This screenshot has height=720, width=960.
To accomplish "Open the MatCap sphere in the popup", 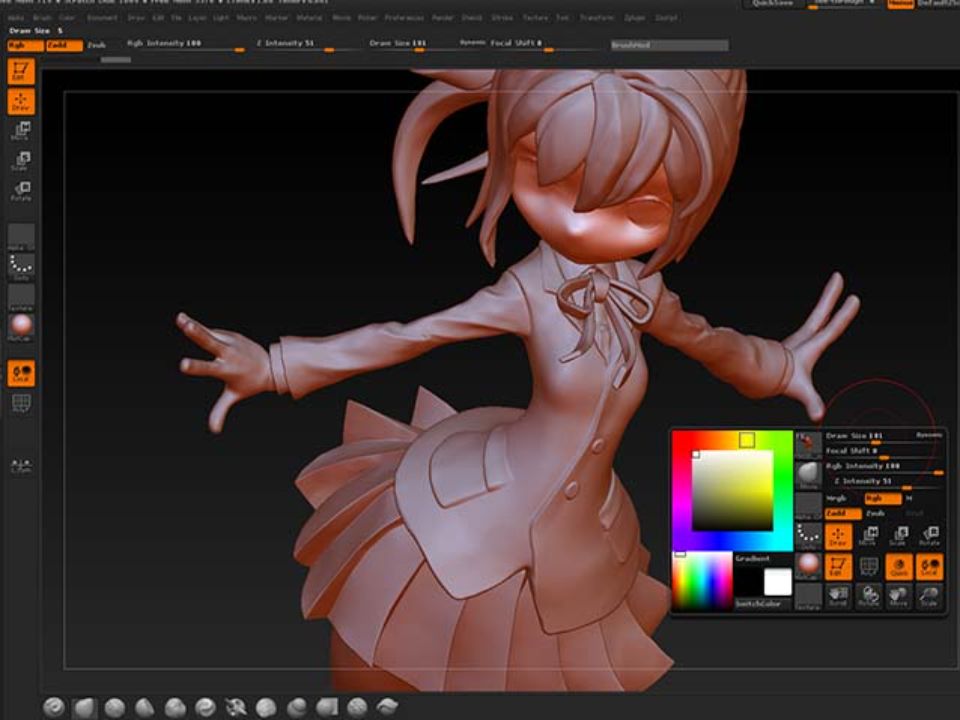I will pos(808,566).
